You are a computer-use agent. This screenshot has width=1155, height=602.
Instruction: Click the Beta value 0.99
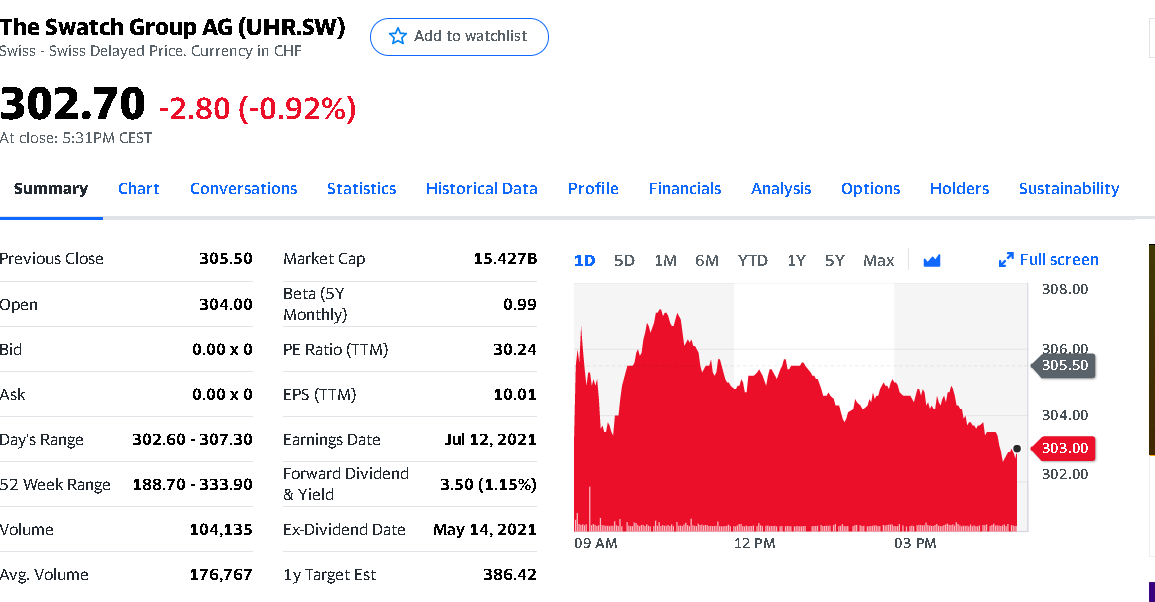coord(519,304)
